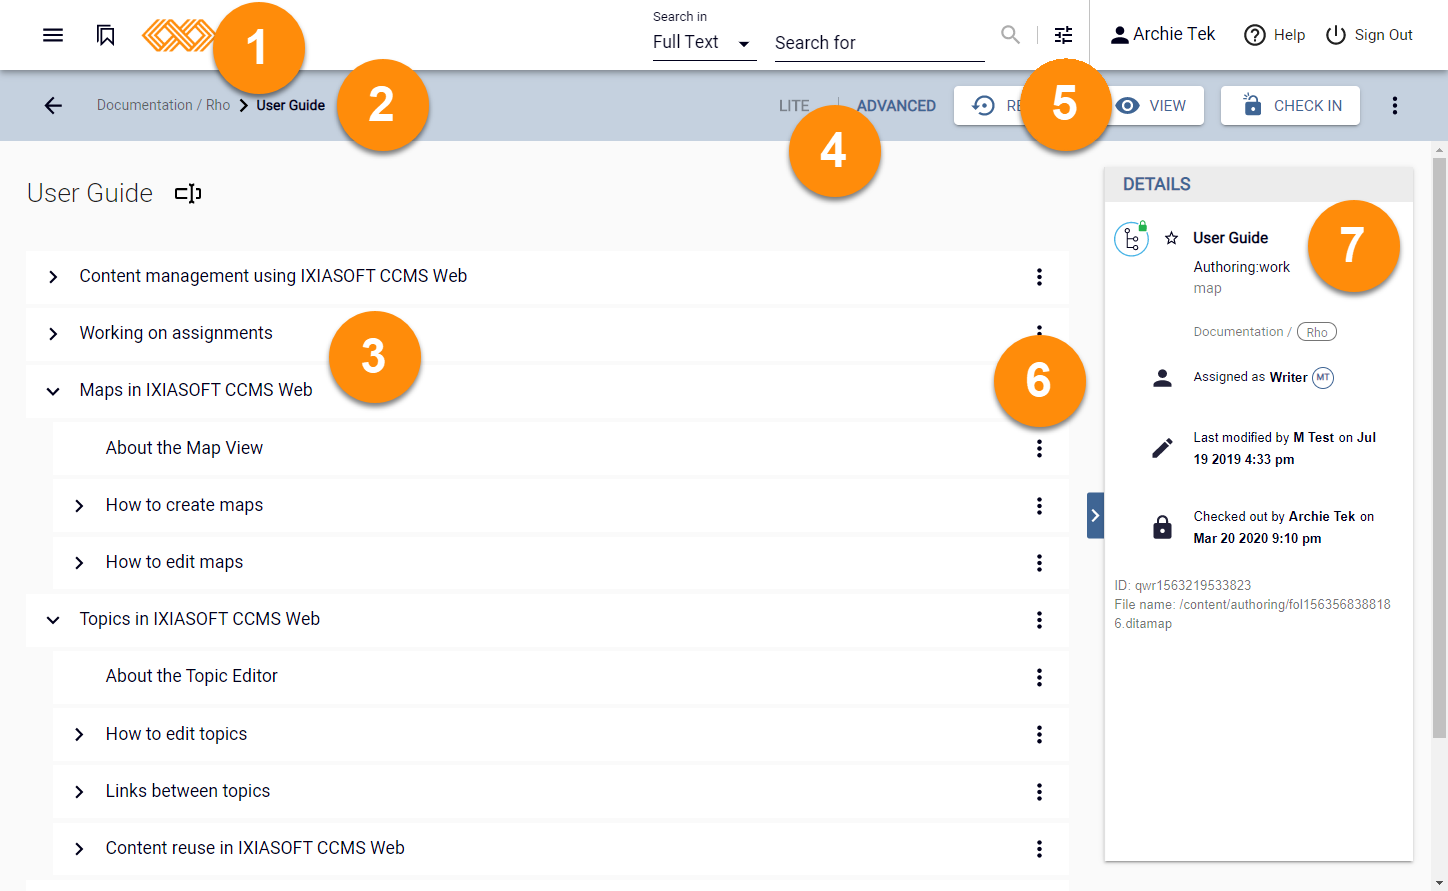1448x891 pixels.
Task: Open menu for About the Map View
Action: tap(1039, 449)
